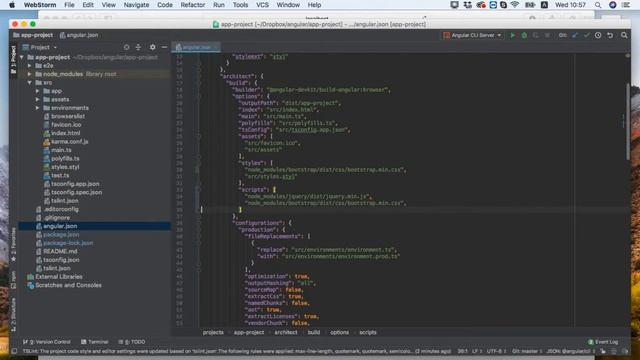Select polyfills.ts in project tree
This screenshot has width=640, height=360.
point(65,159)
